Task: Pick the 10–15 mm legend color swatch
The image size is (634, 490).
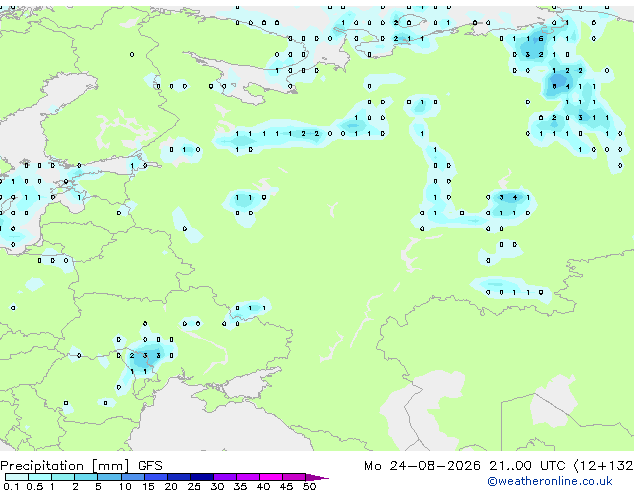Action: tap(133, 477)
